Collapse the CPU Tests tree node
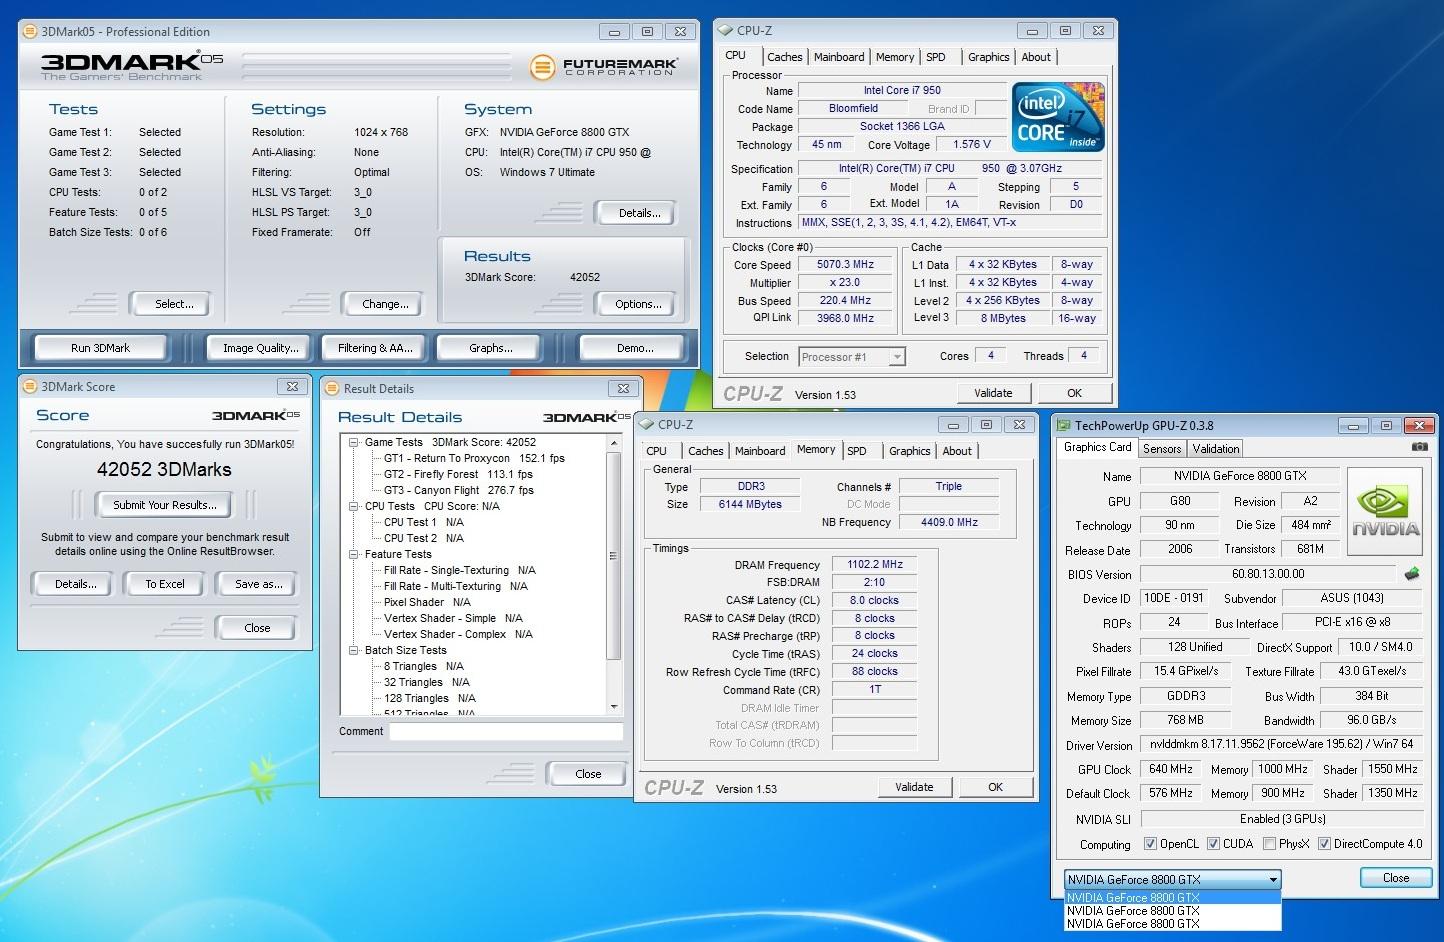 pyautogui.click(x=353, y=506)
